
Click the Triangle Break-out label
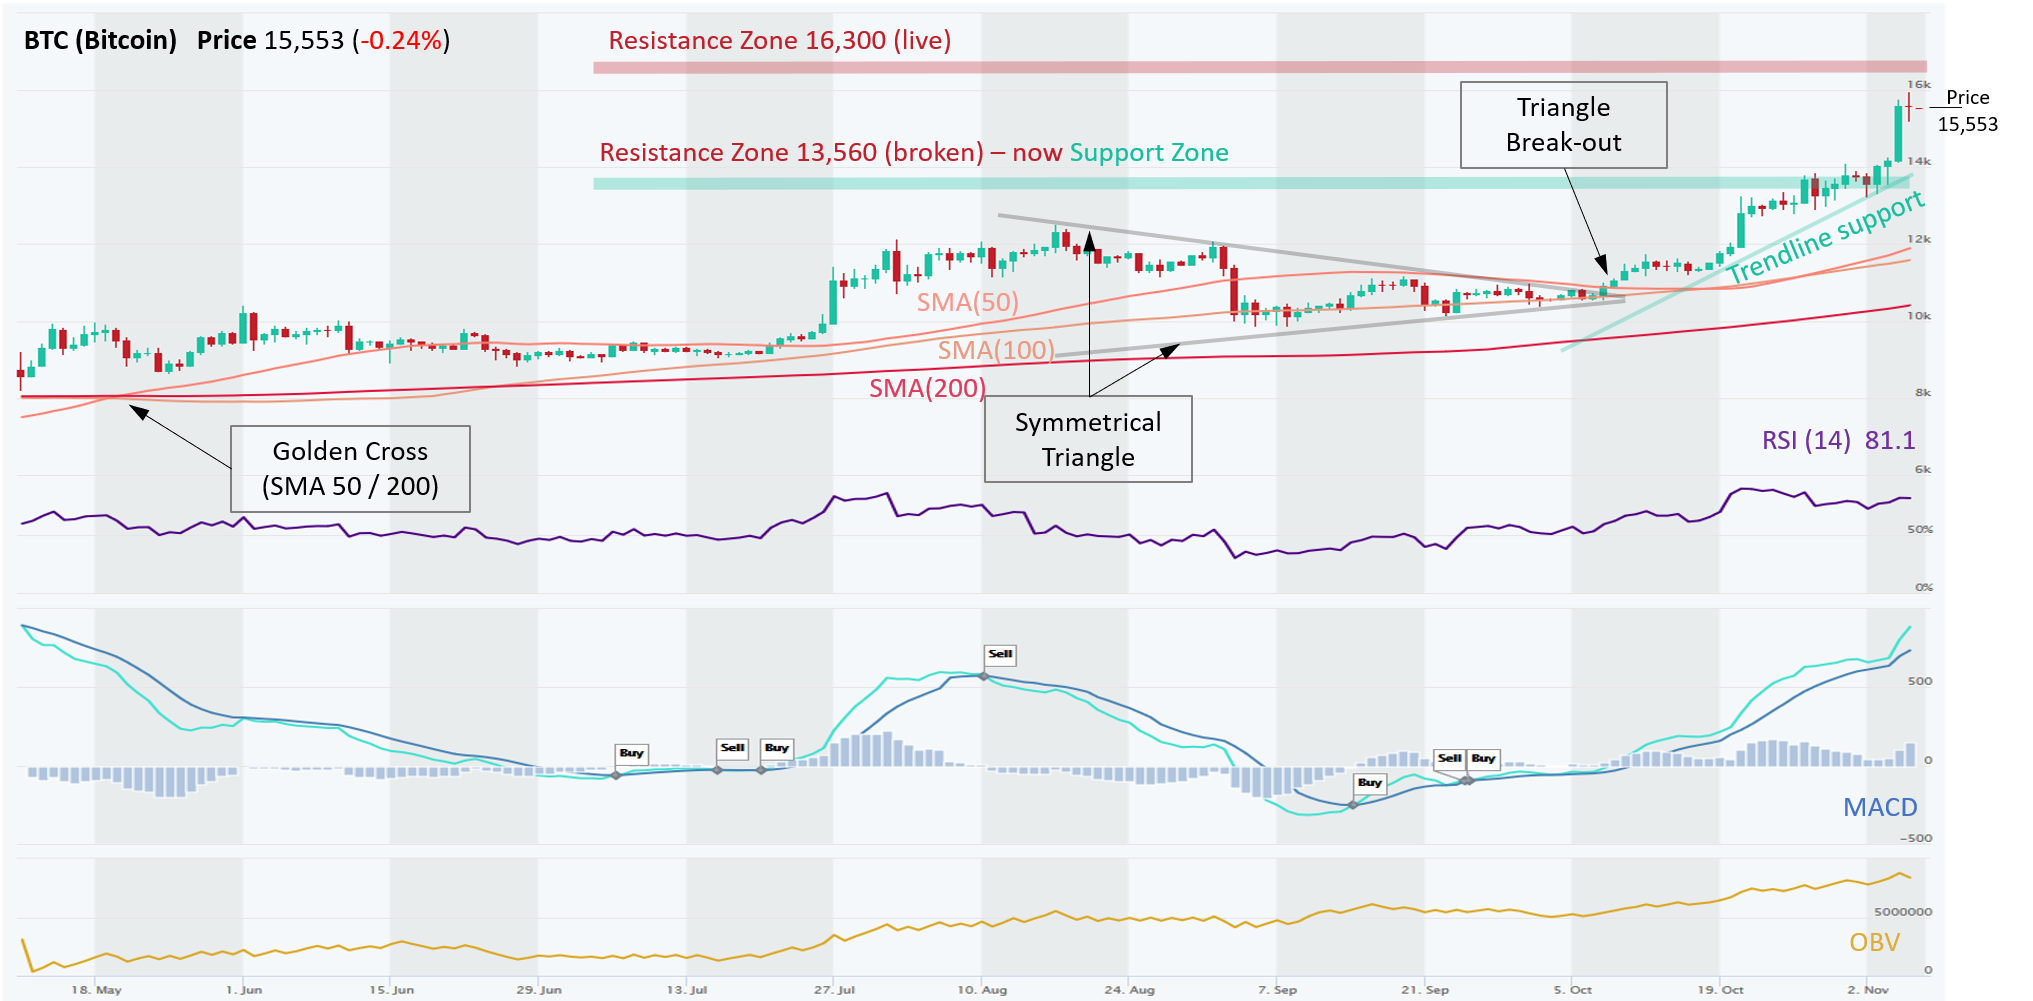(x=1563, y=125)
